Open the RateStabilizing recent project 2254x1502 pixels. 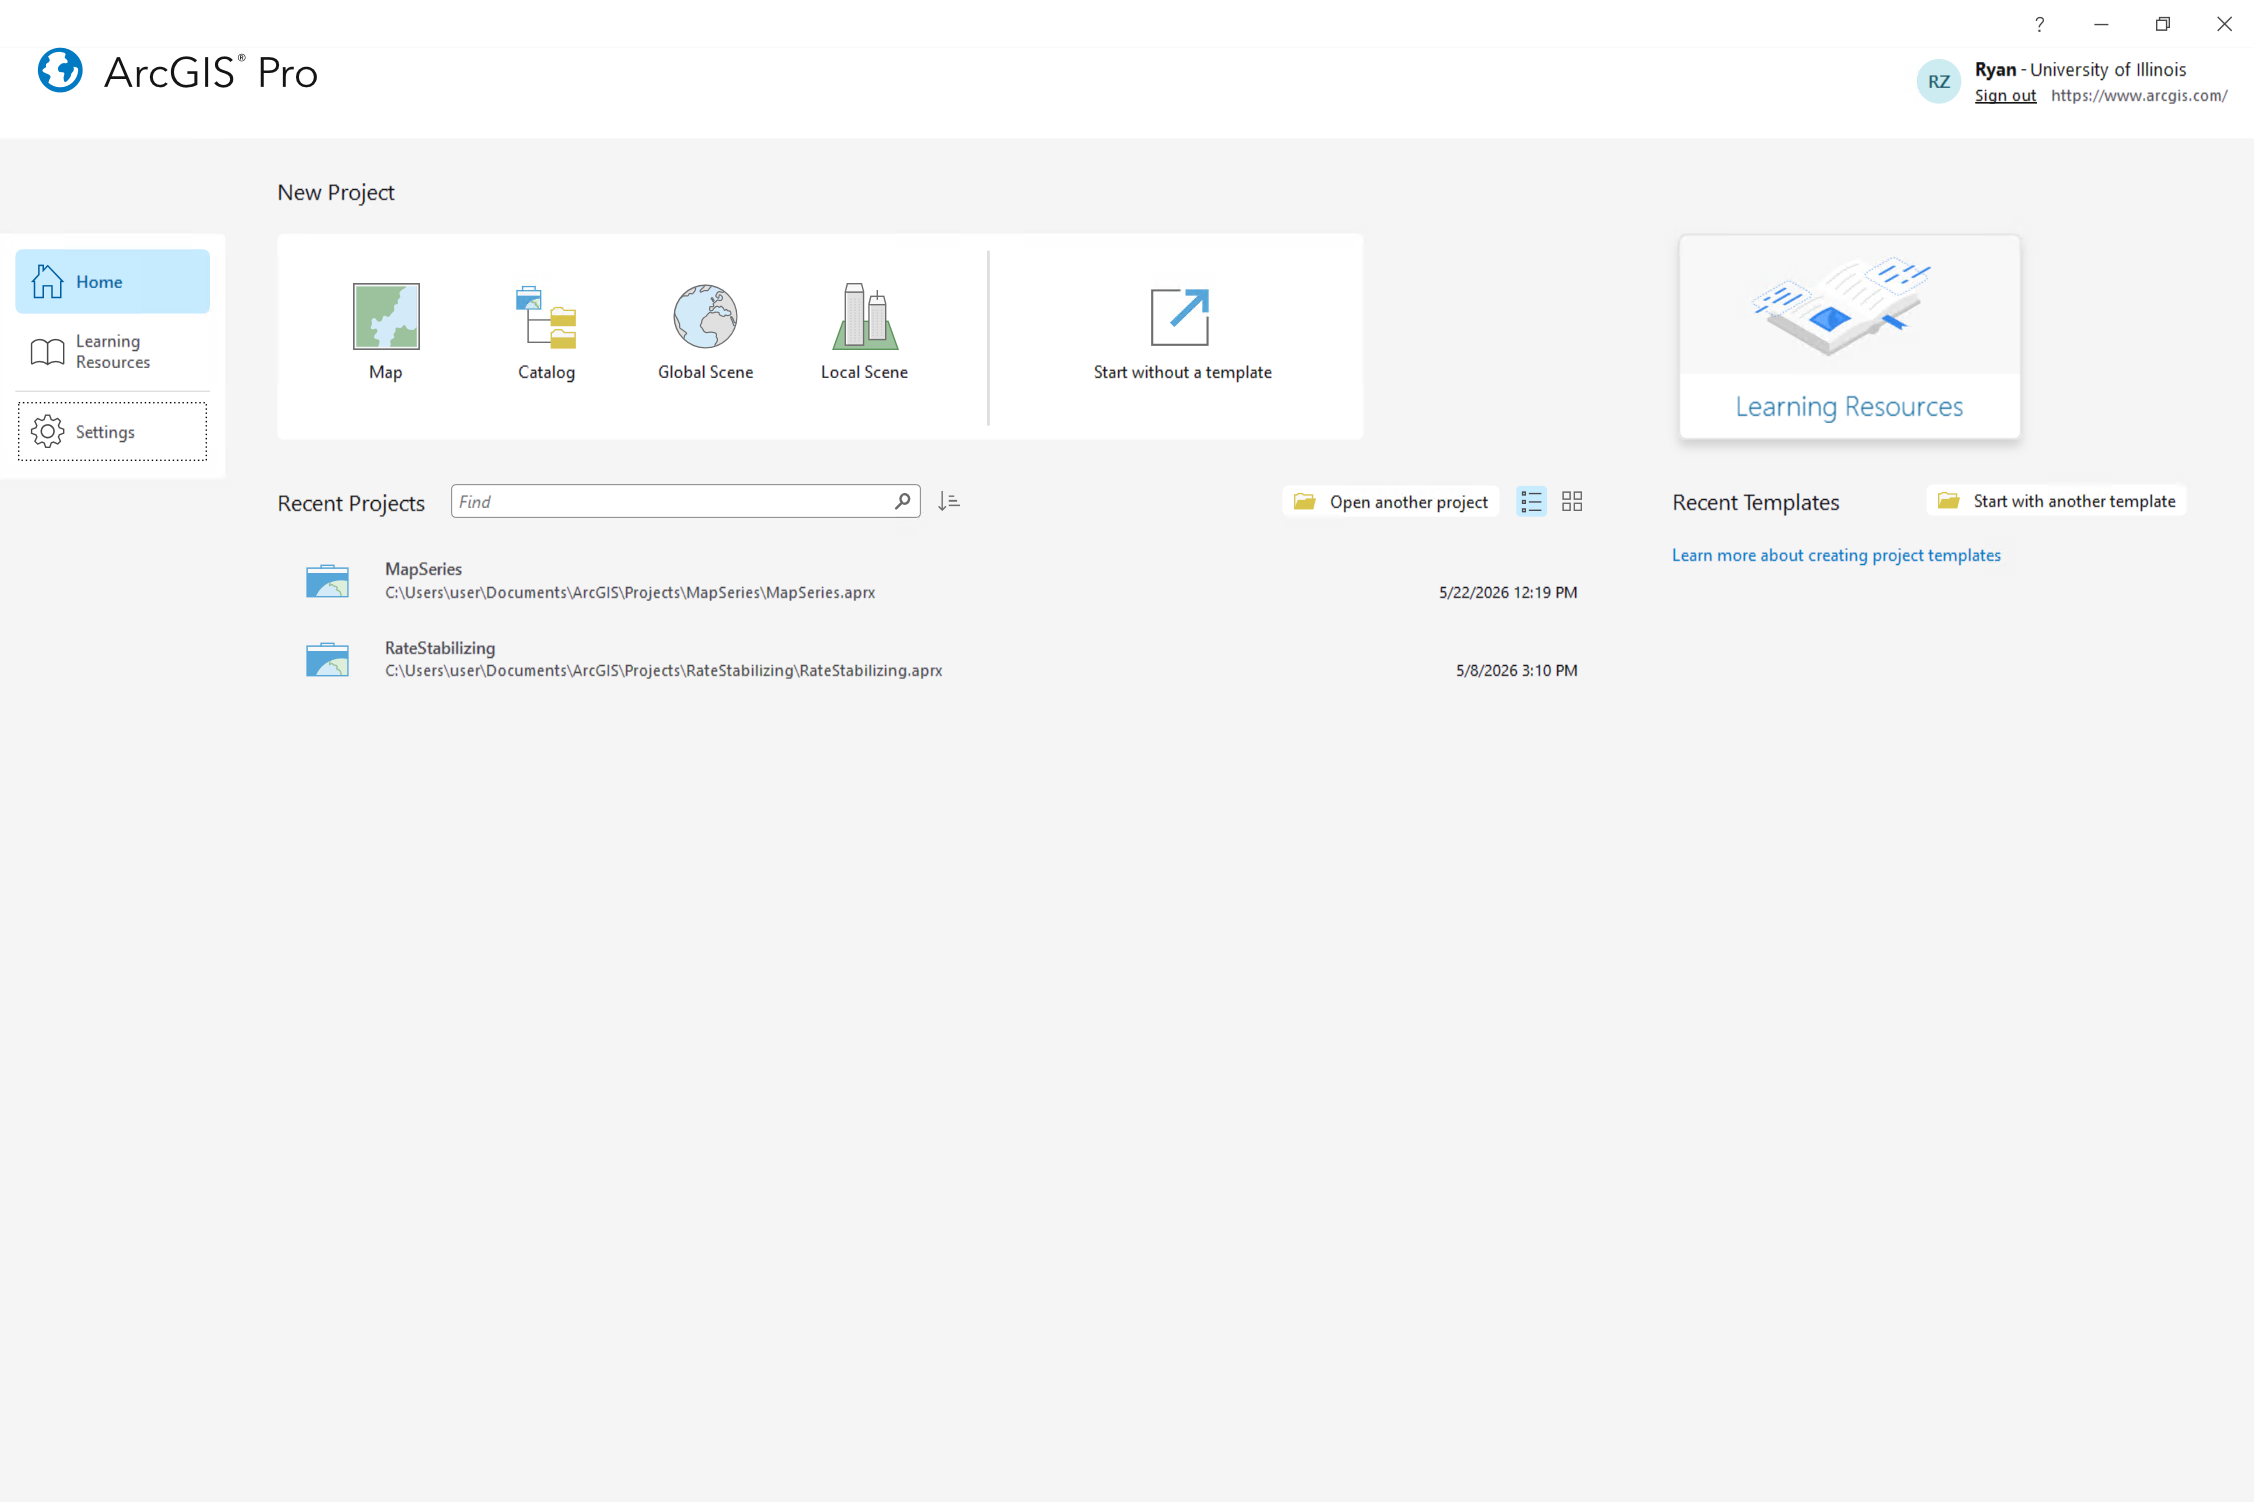[x=940, y=659]
